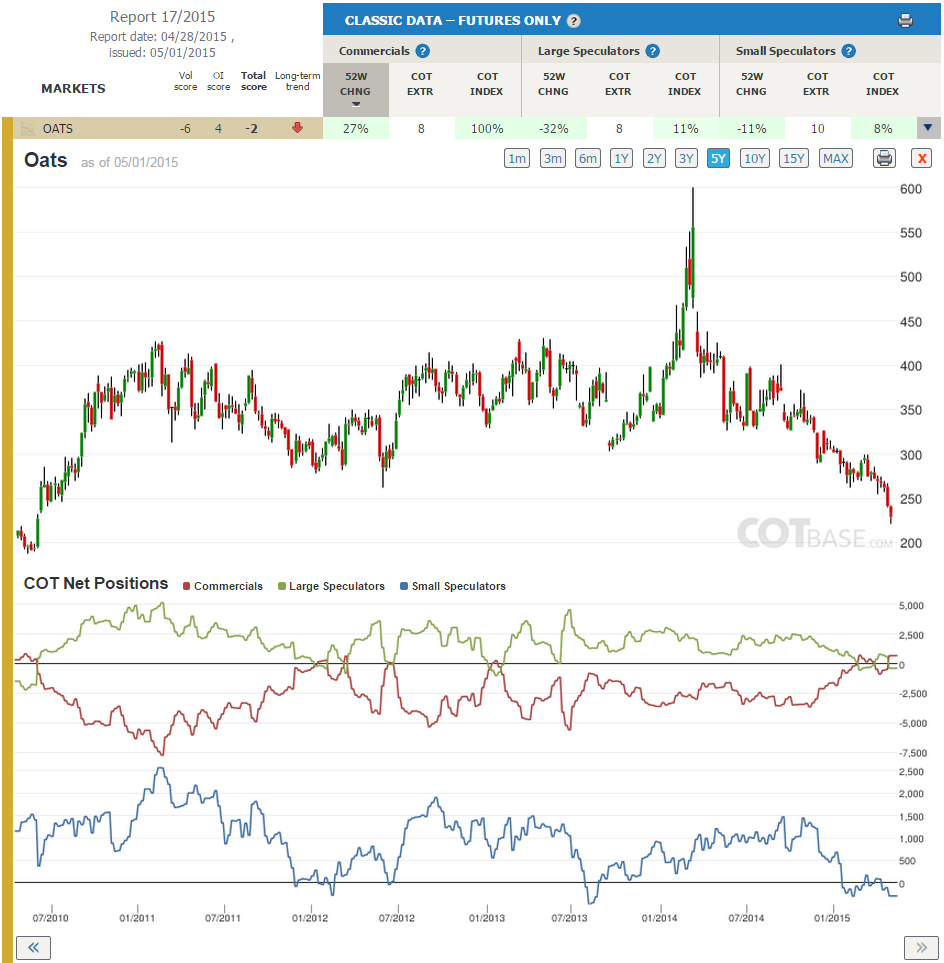Click help icon beside Classic Data title

coord(574,21)
